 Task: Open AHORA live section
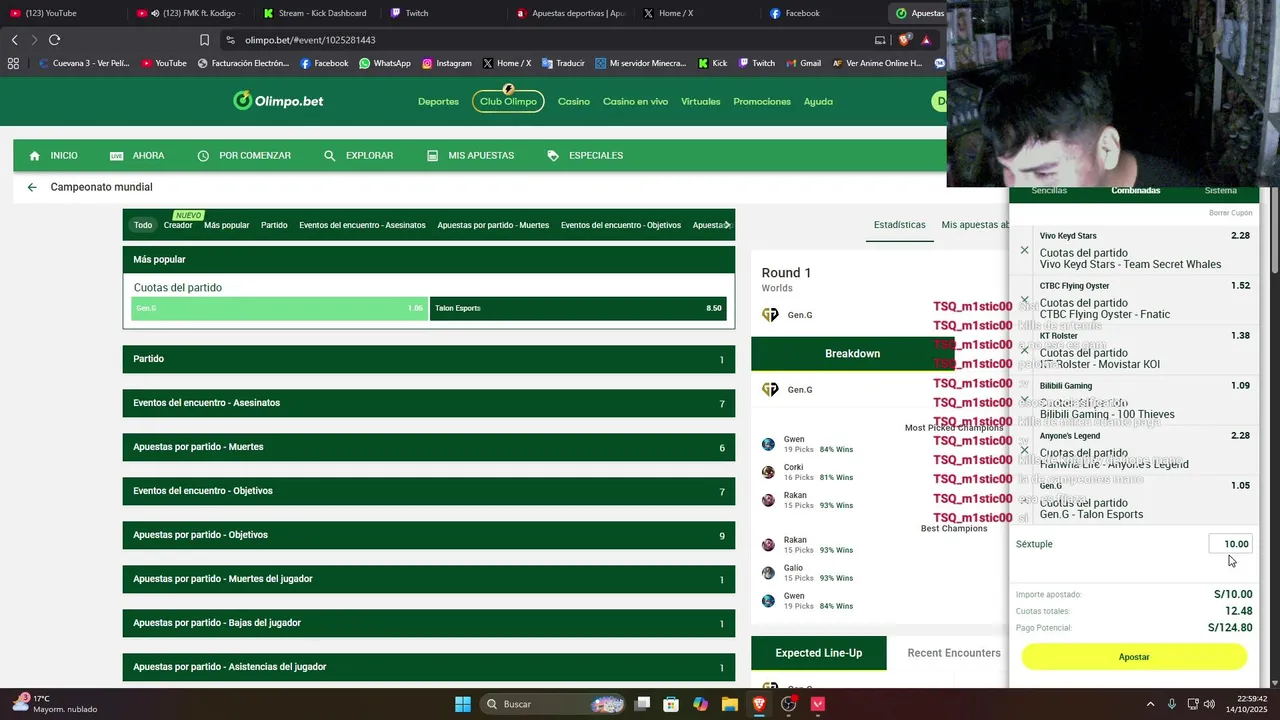point(137,156)
